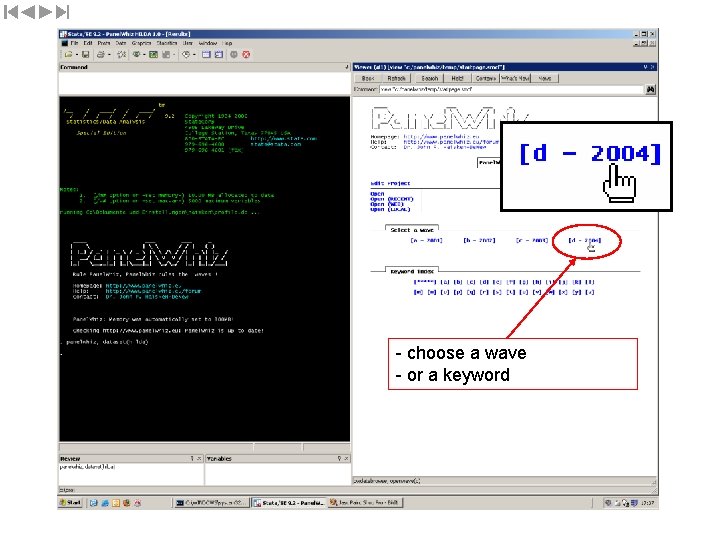Image resolution: width=720 pixels, height=540 pixels.
Task: Click the Open file toolbar icon
Action: coord(68,55)
